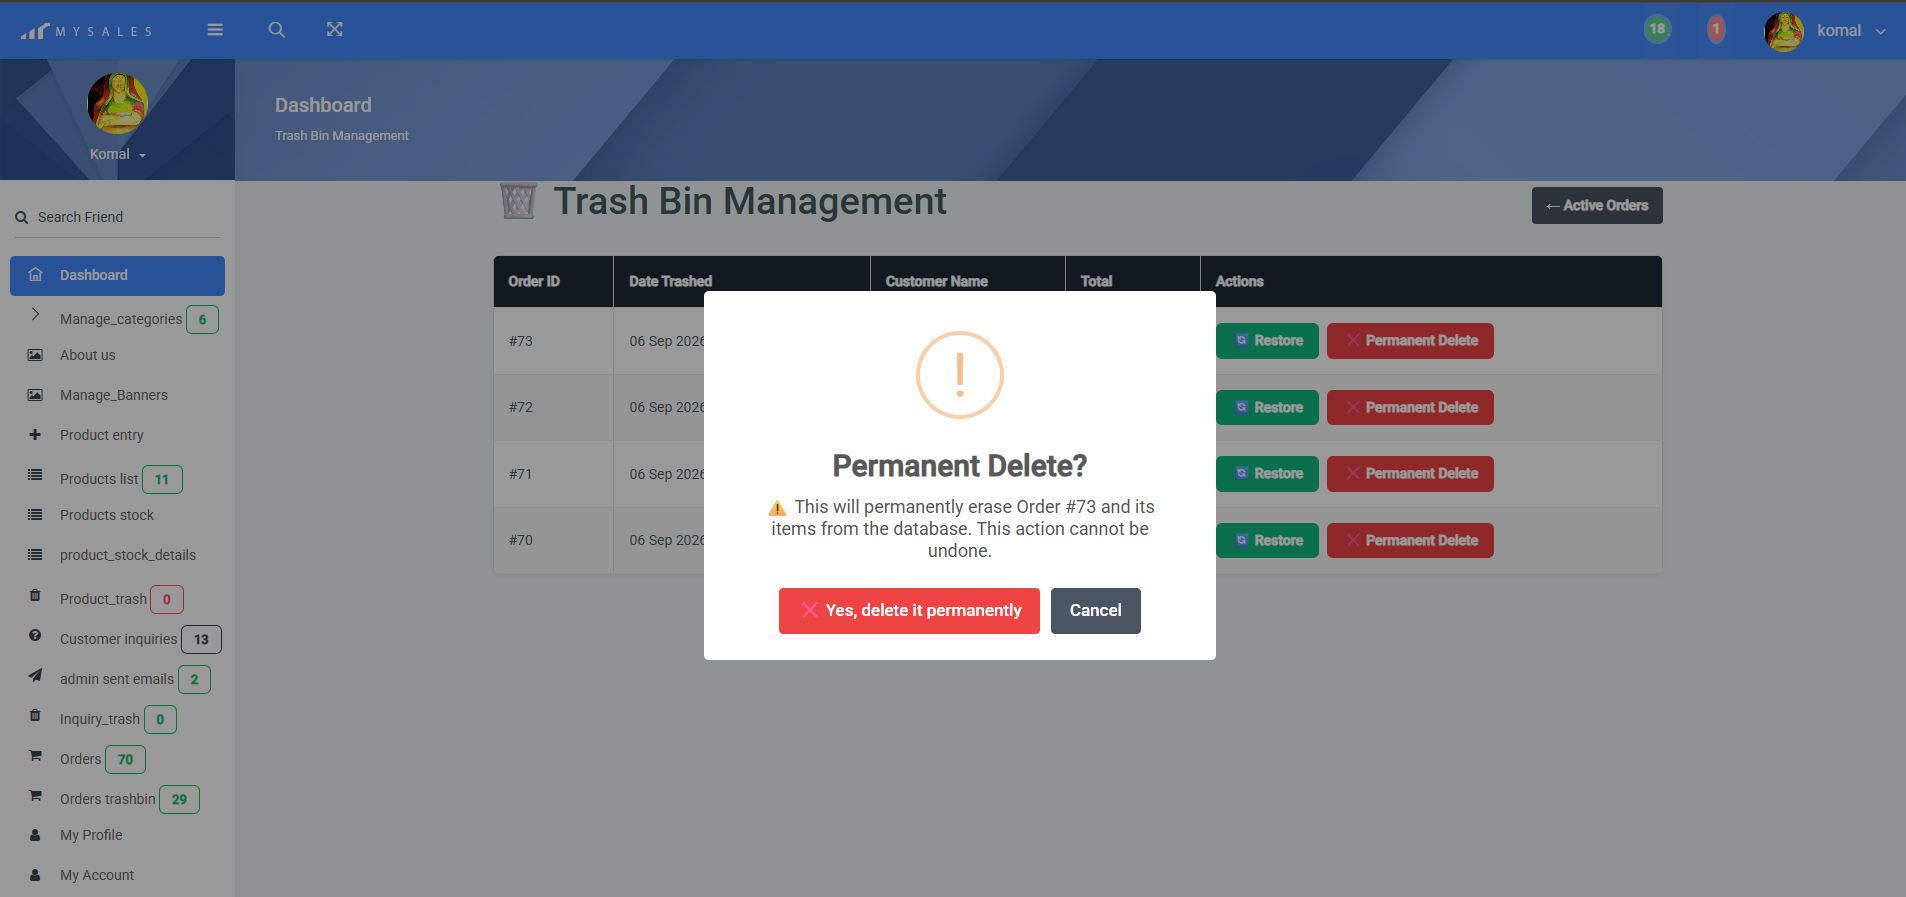Click the paper plane icon beside admin sent emails

click(35, 675)
